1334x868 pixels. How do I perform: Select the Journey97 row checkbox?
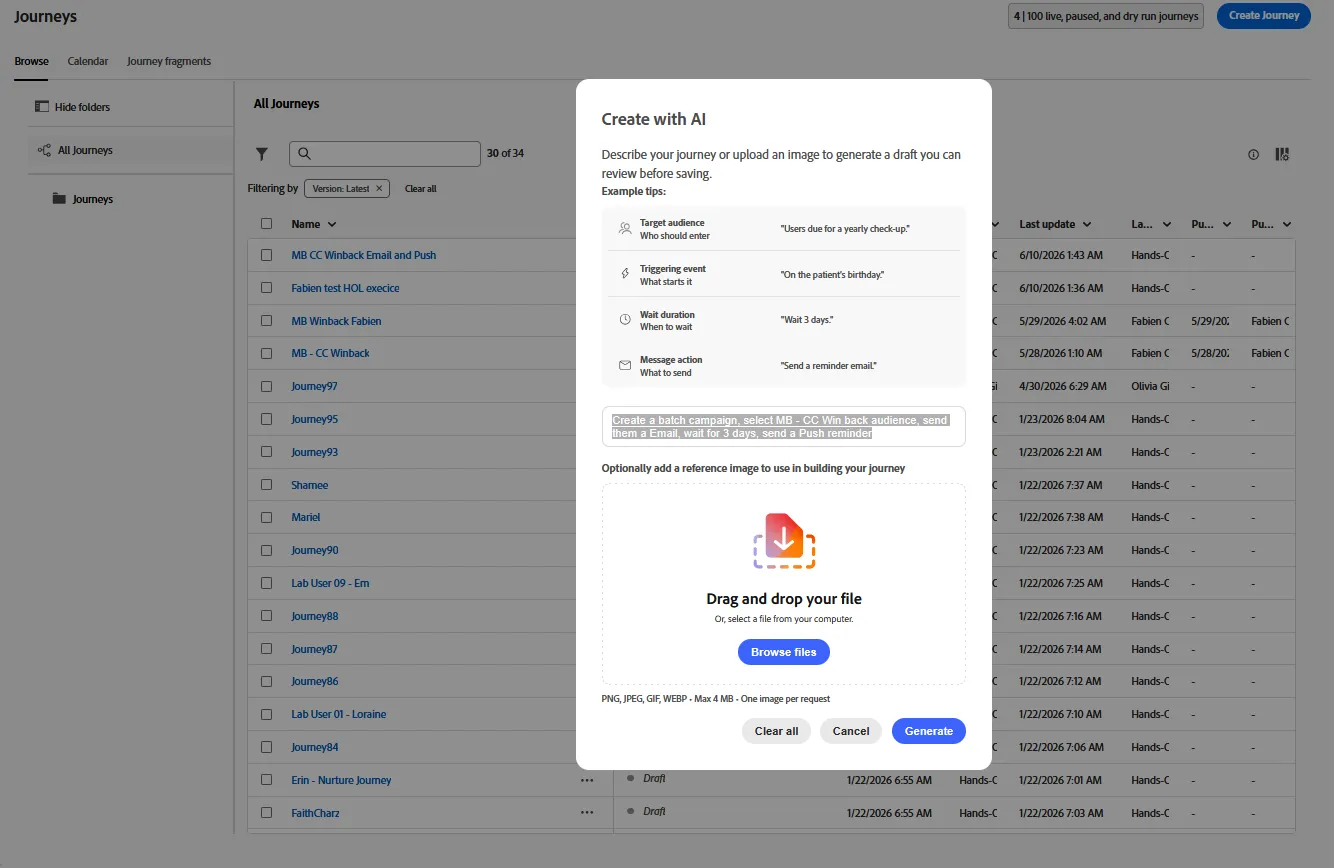[x=266, y=386]
